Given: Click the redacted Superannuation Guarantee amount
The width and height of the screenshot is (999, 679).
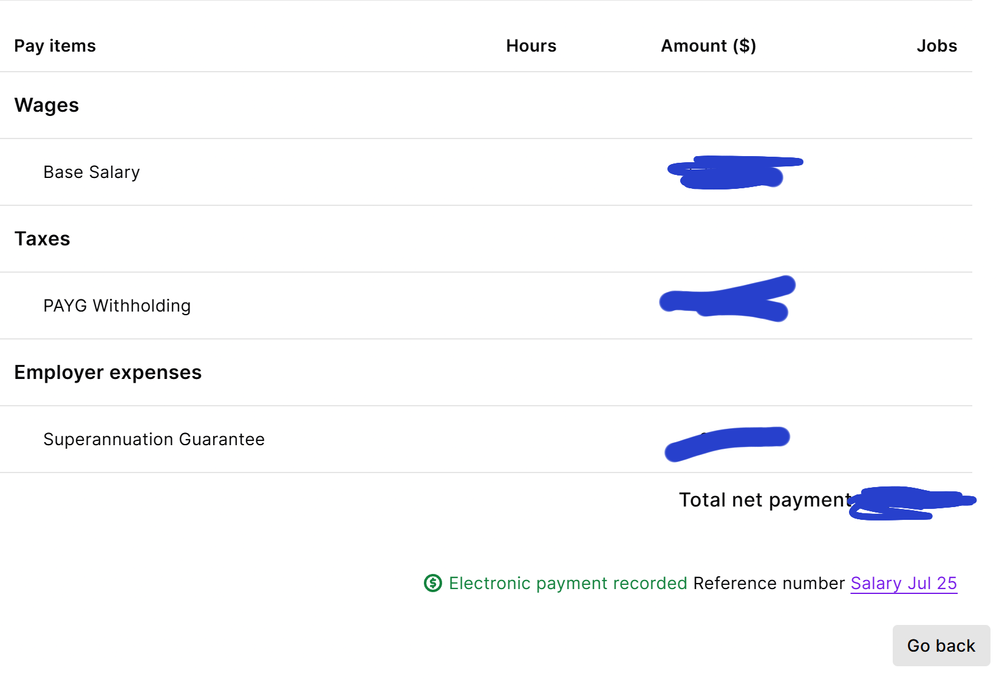Looking at the screenshot, I should 726,443.
